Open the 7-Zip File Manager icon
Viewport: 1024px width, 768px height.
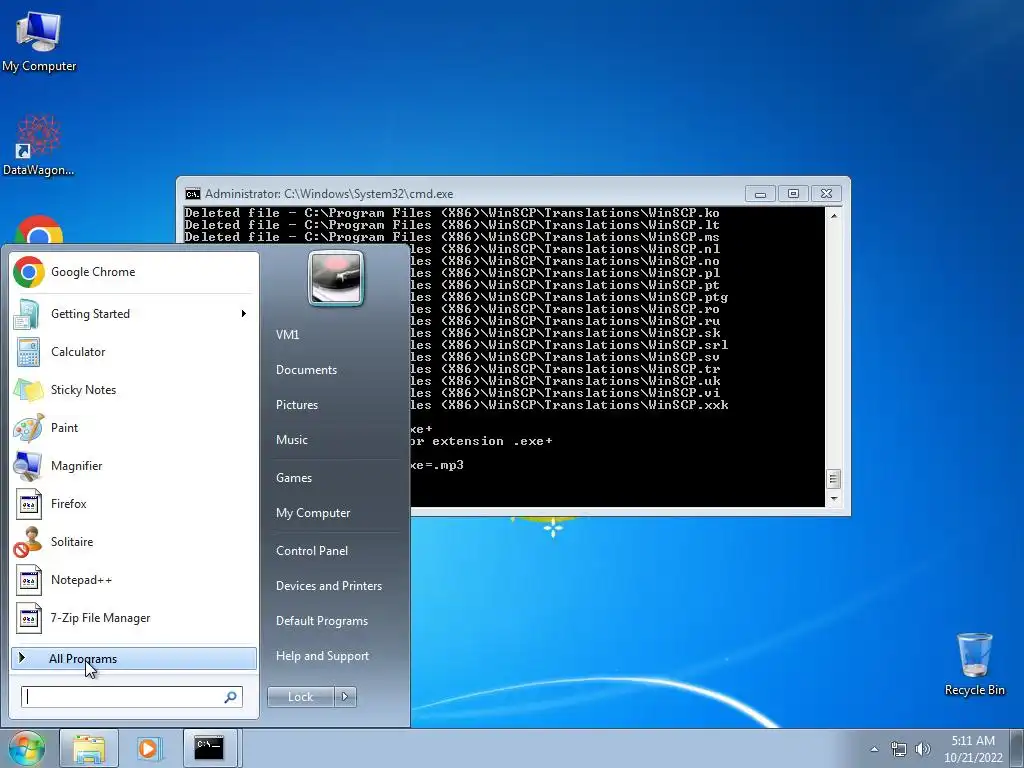point(29,618)
